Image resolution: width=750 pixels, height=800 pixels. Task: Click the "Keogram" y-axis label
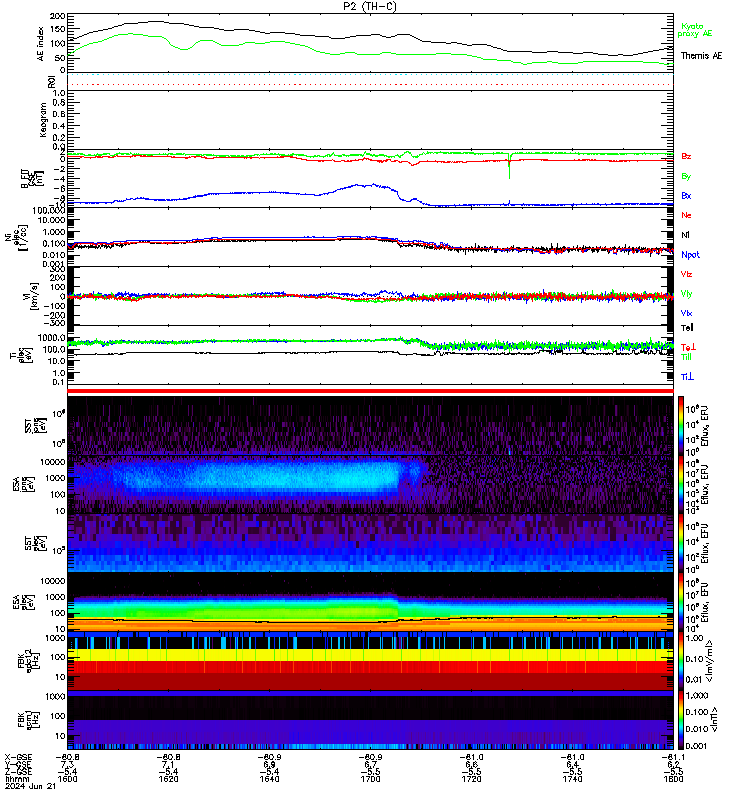(43, 120)
